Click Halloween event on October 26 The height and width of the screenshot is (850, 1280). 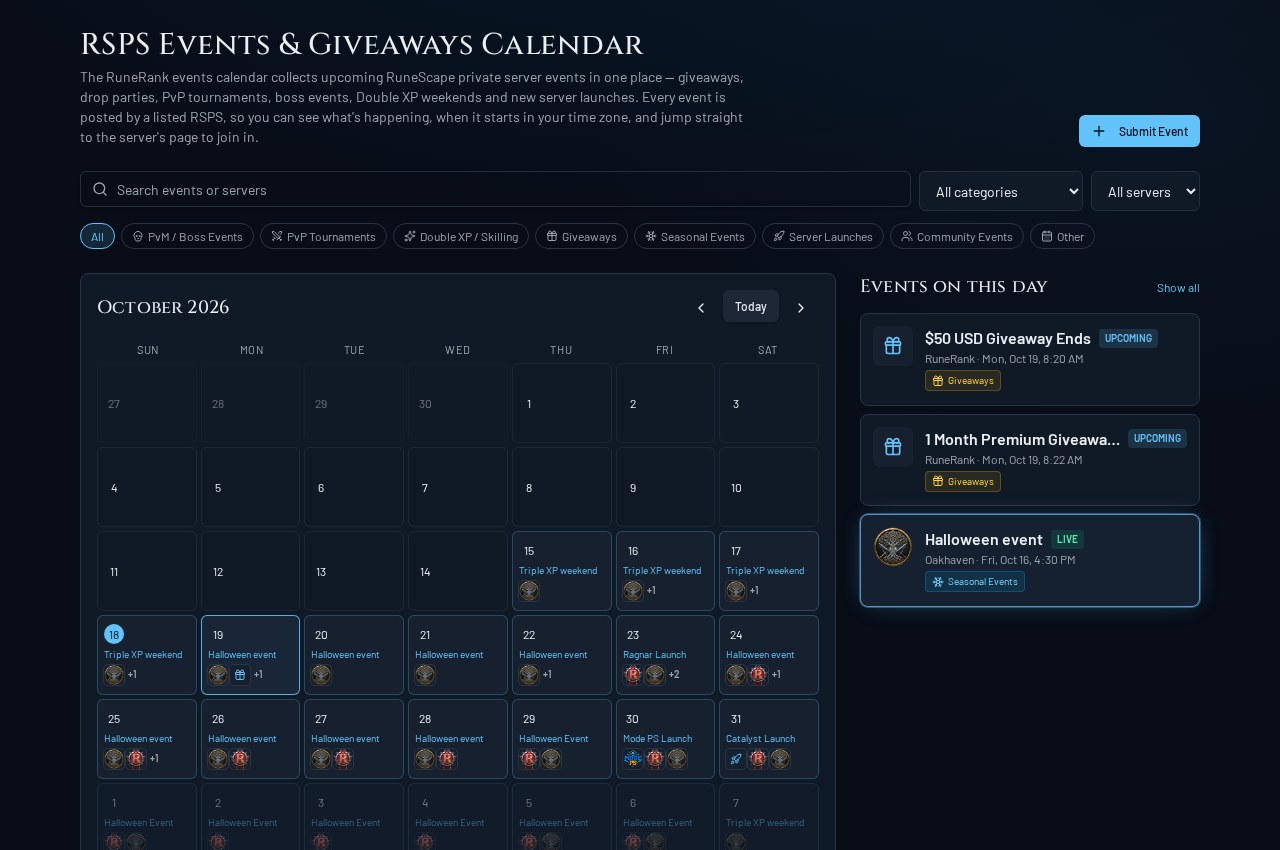(242, 738)
